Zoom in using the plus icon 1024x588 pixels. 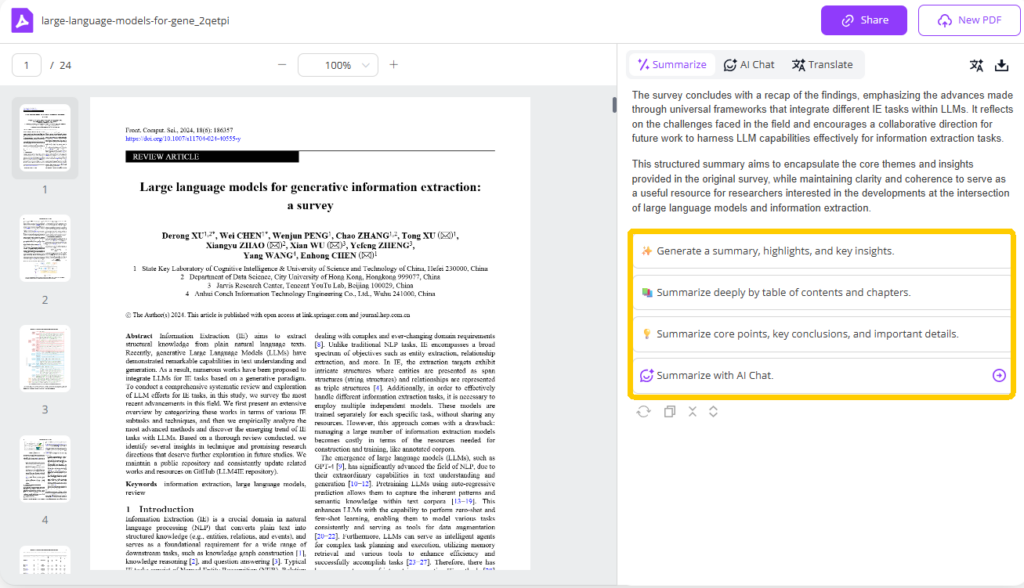[393, 65]
